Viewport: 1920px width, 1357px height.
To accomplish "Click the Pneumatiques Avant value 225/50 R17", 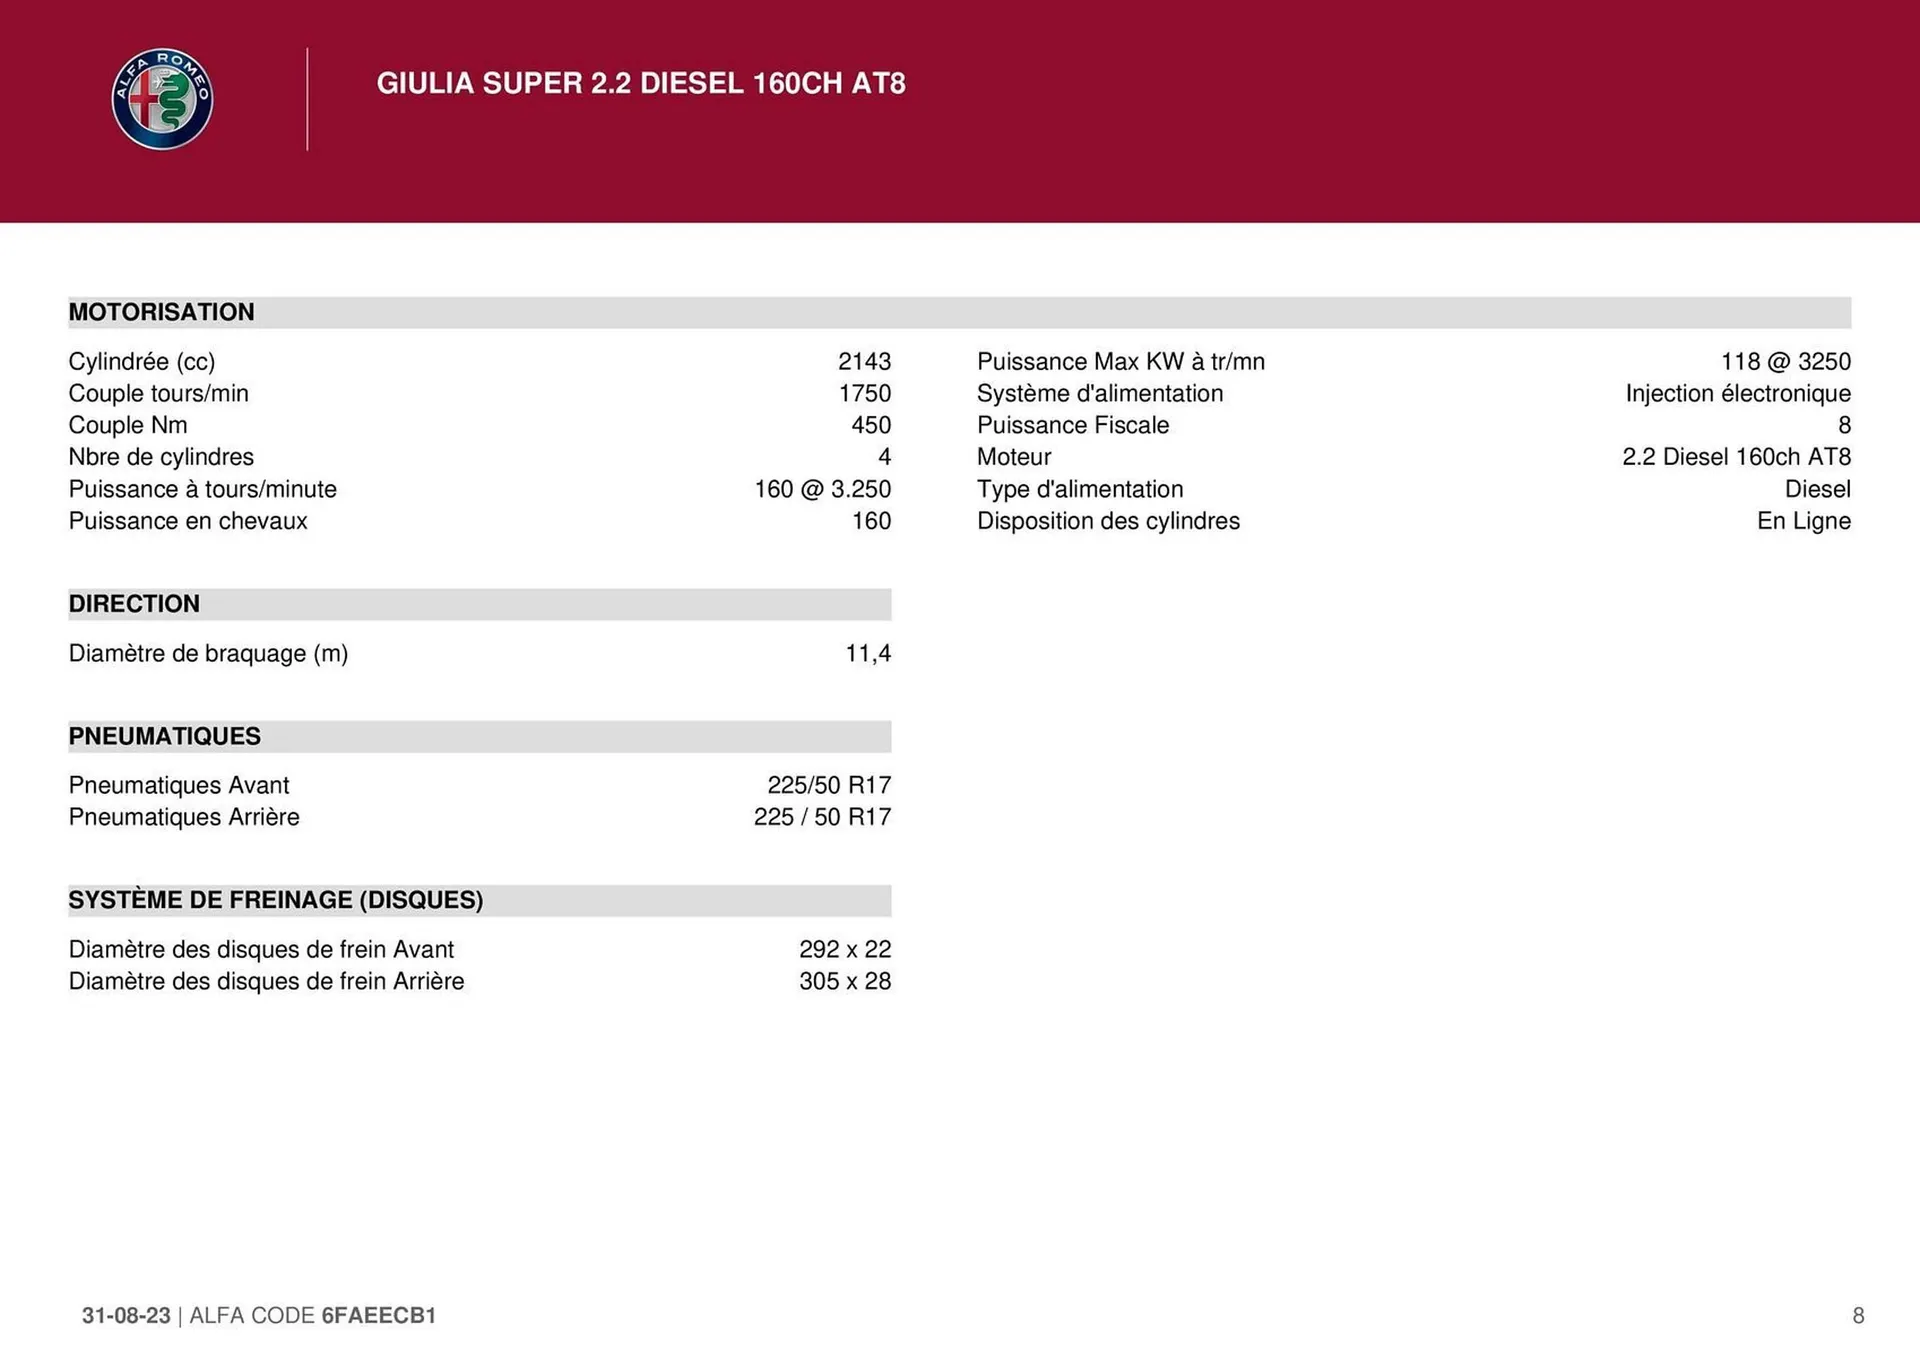I will pos(829,785).
